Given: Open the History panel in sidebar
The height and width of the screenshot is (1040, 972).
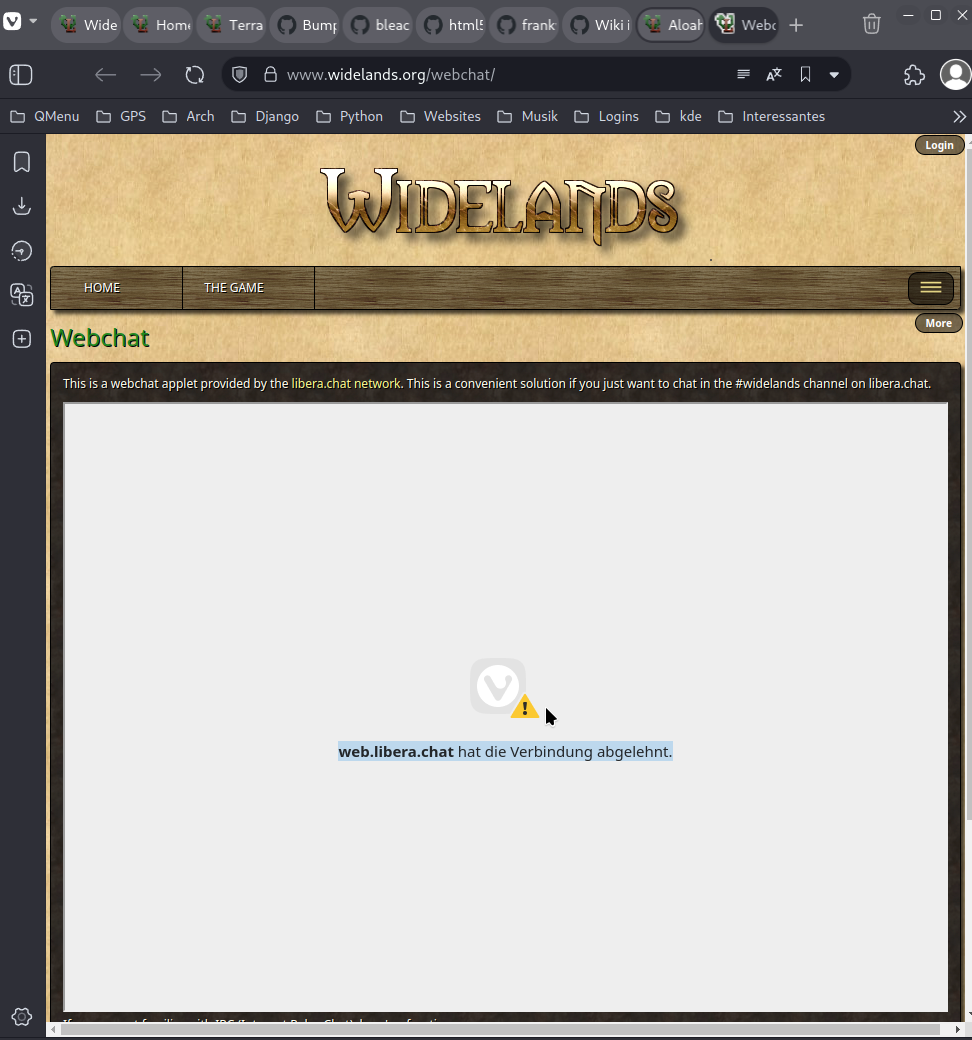Looking at the screenshot, I should [22, 251].
